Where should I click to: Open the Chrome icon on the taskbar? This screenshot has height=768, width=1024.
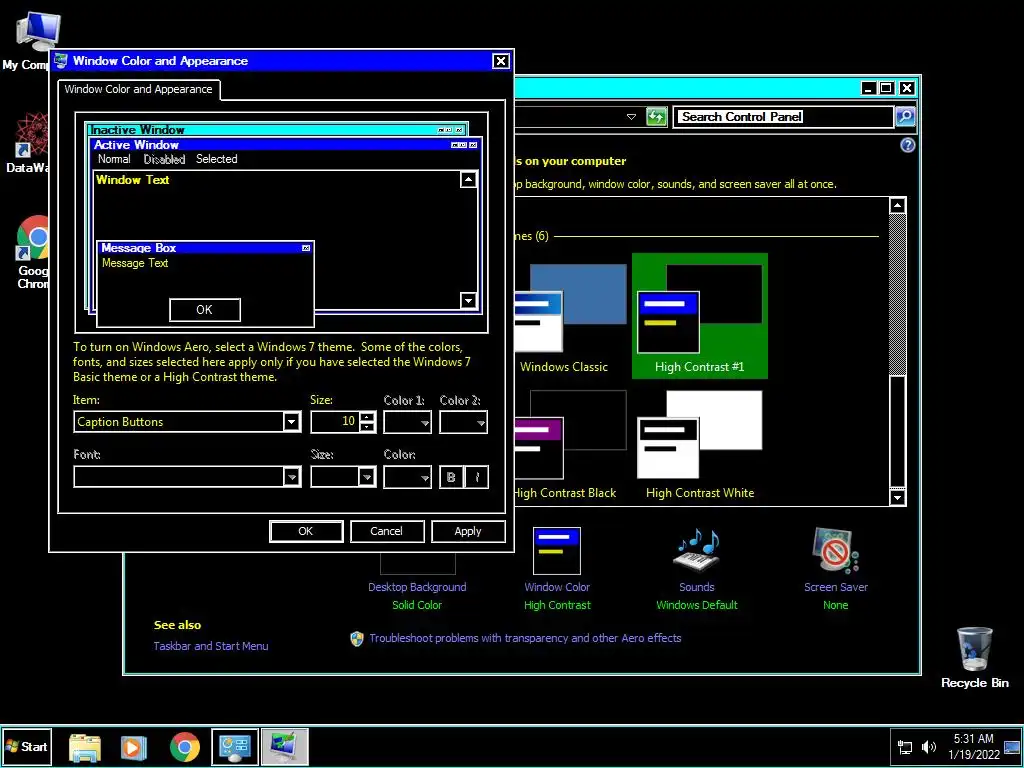pos(185,747)
